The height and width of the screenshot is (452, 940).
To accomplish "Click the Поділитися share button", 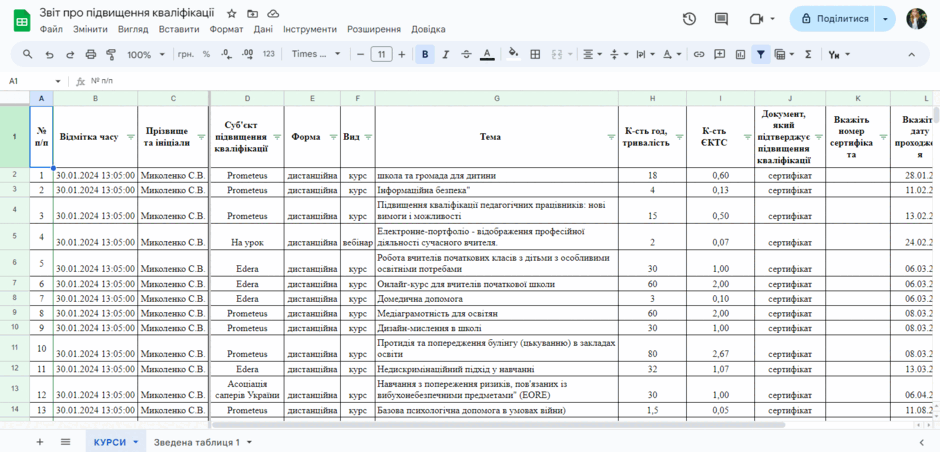I will pos(834,19).
